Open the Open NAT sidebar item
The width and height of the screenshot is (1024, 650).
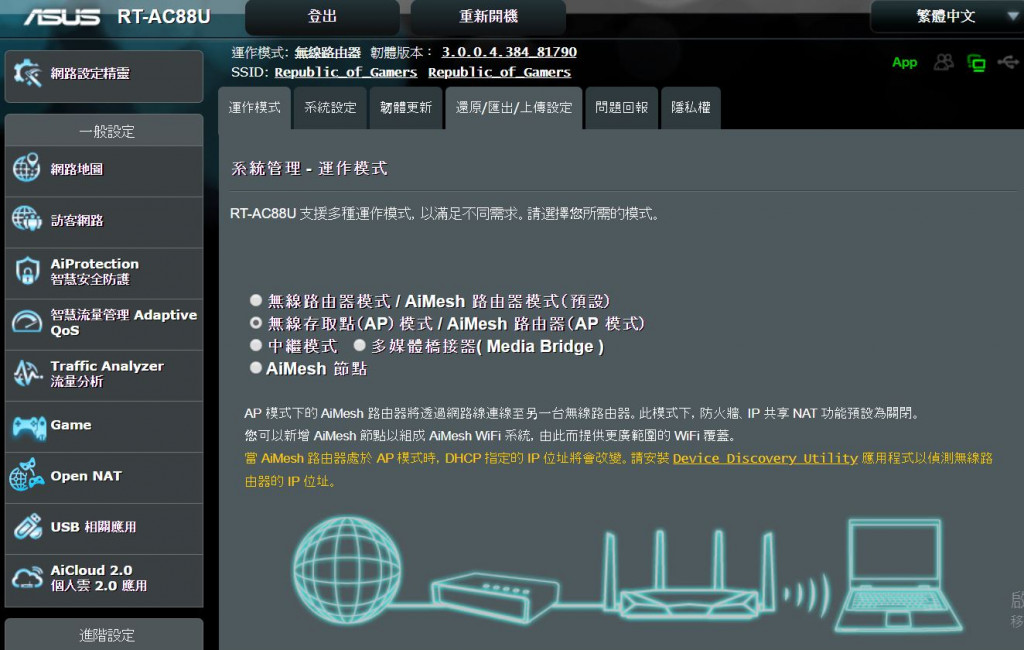click(104, 476)
